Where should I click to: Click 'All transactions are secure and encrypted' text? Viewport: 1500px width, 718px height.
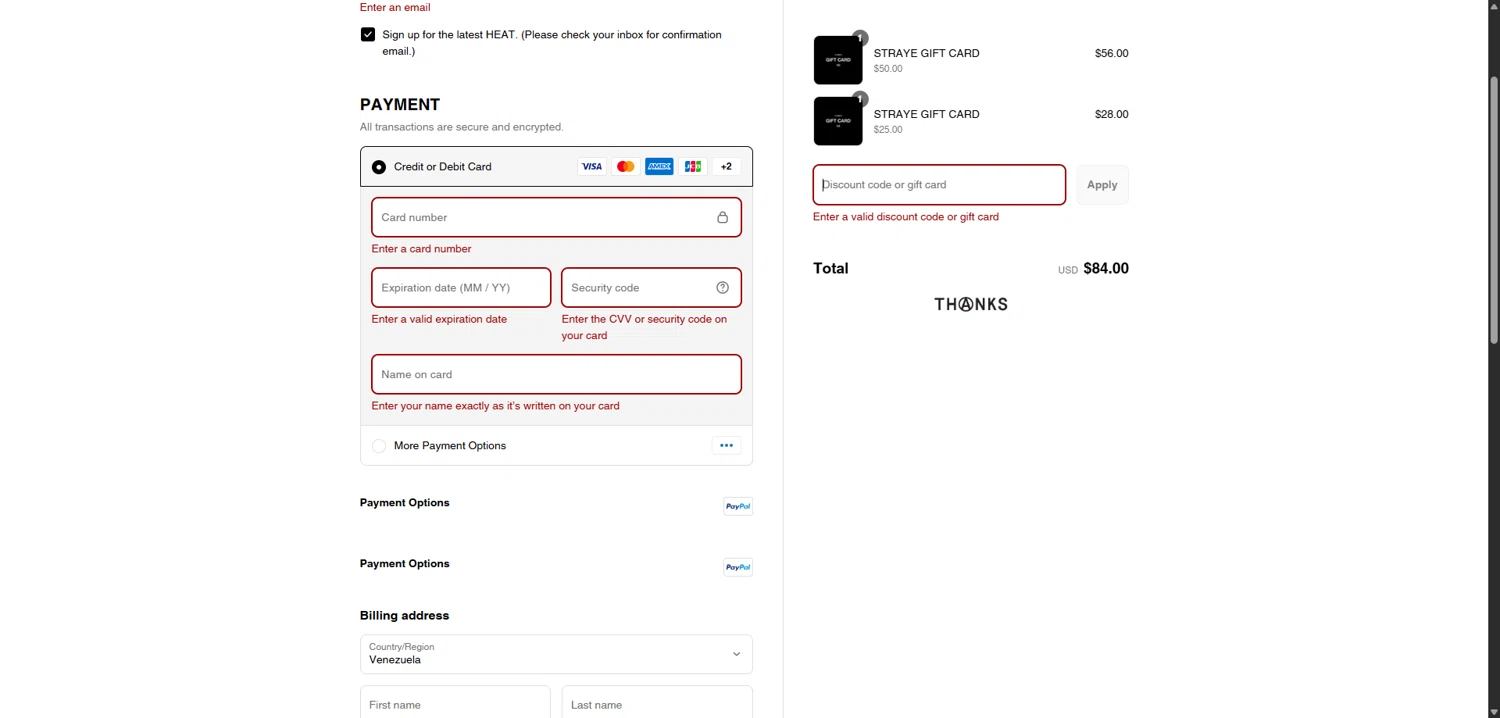pos(462,127)
